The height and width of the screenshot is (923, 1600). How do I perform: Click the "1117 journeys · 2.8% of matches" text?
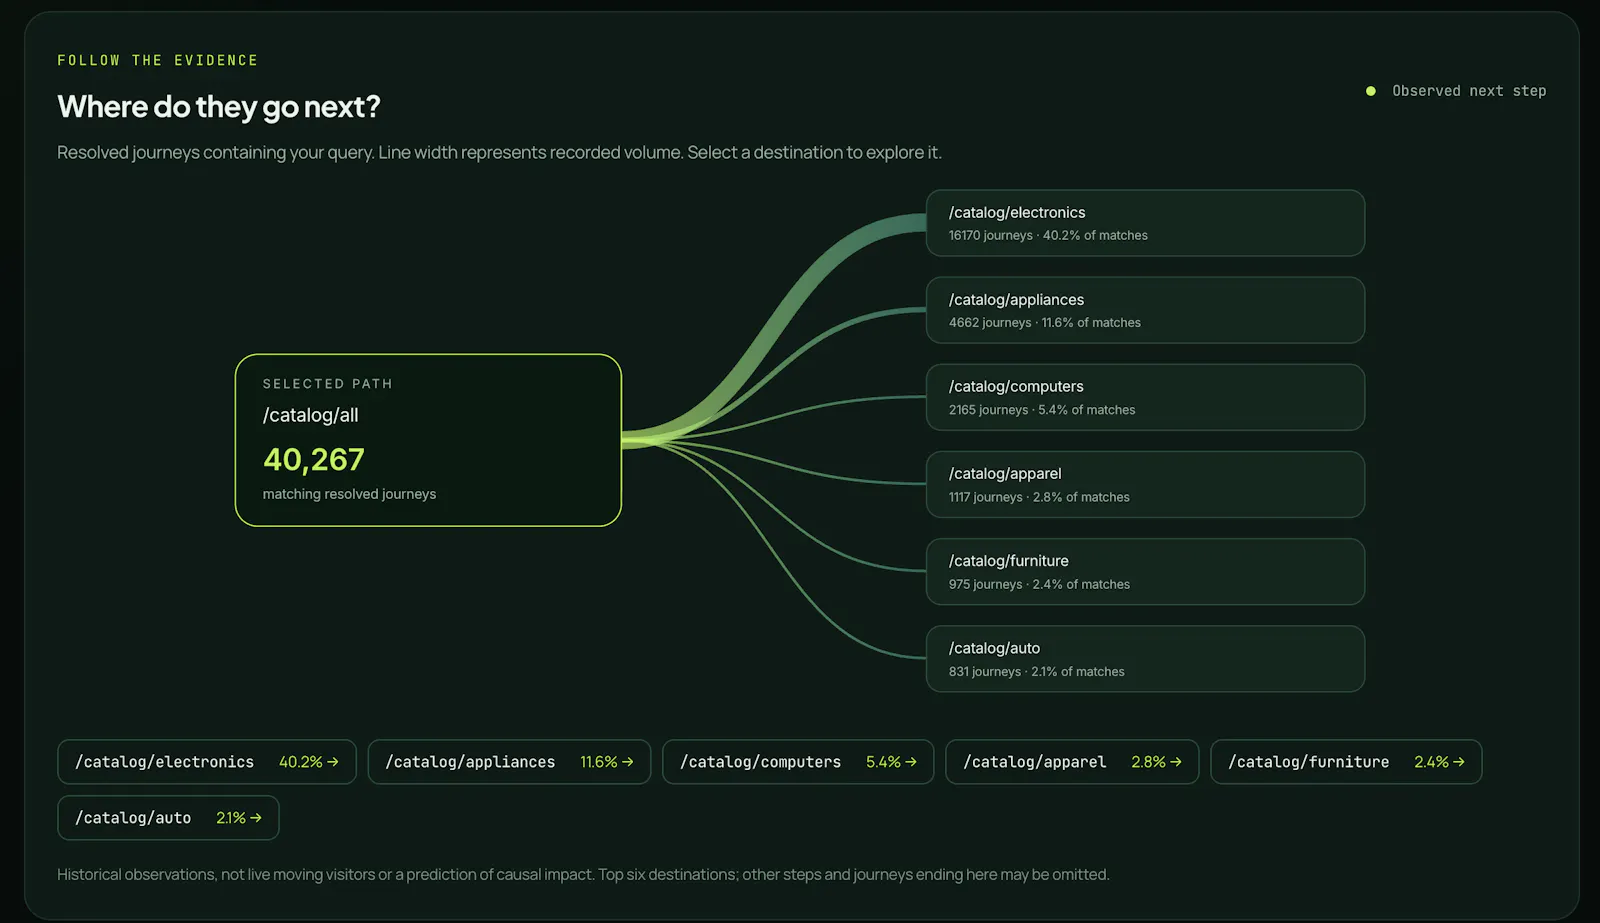[x=1039, y=497]
